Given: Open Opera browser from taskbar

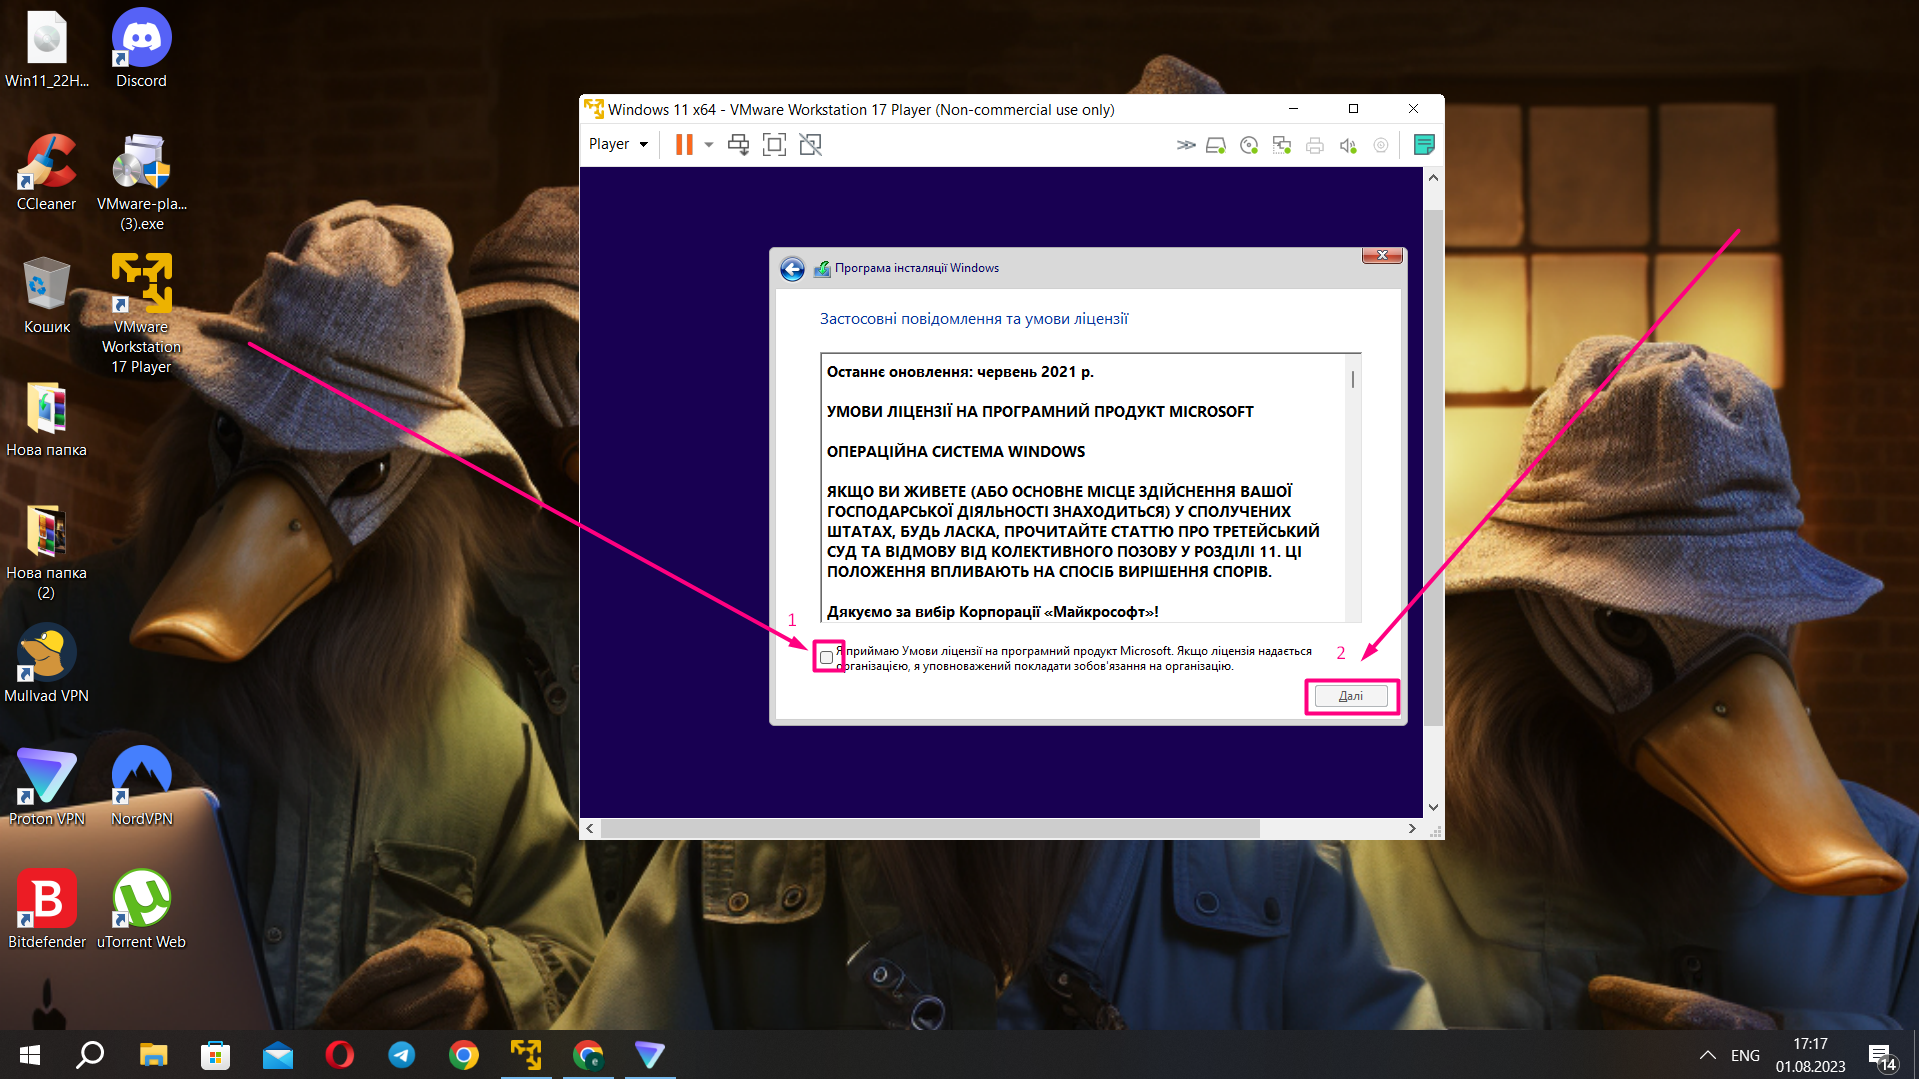Looking at the screenshot, I should [x=340, y=1055].
